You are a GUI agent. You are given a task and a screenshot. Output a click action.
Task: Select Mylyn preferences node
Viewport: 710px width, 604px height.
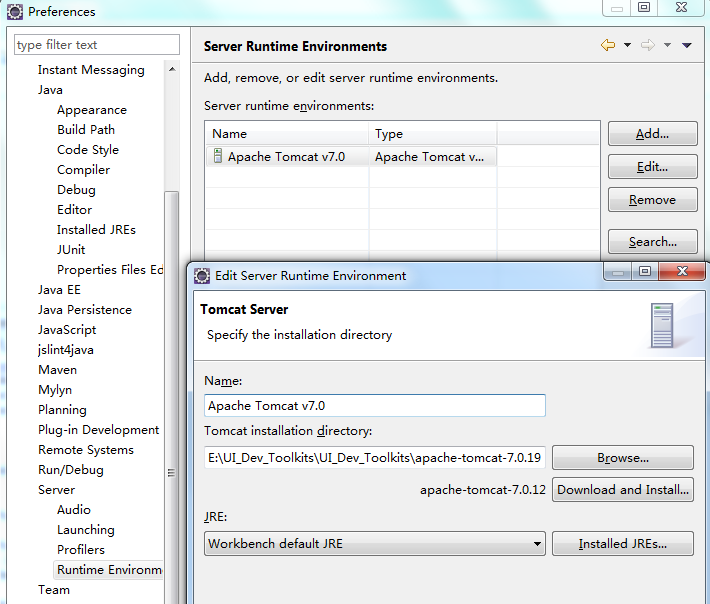point(55,390)
